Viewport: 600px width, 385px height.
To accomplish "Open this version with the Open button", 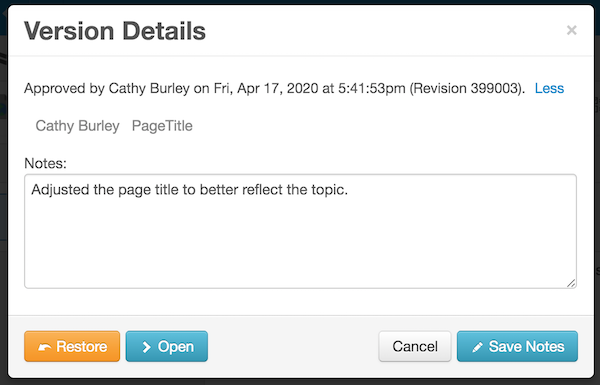I will point(166,346).
